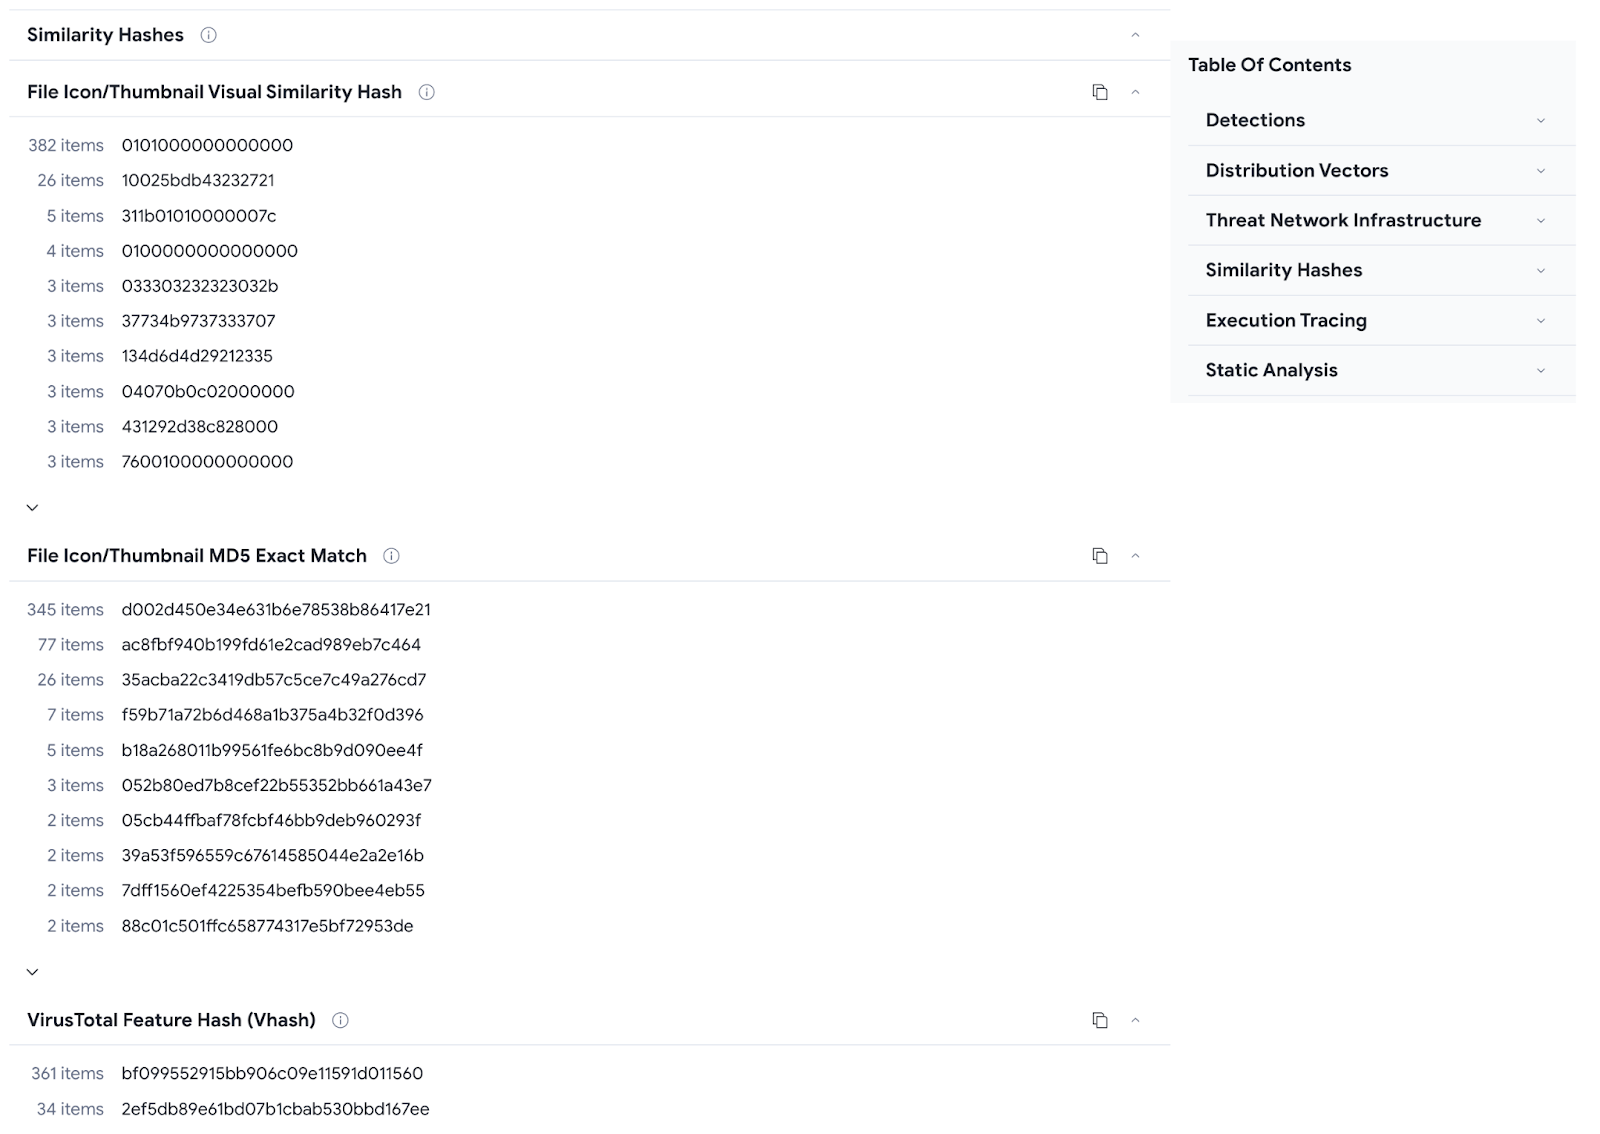This screenshot has height=1134, width=1600.
Task: Click info icon next to Similarity Hashes
Action: [x=208, y=35]
